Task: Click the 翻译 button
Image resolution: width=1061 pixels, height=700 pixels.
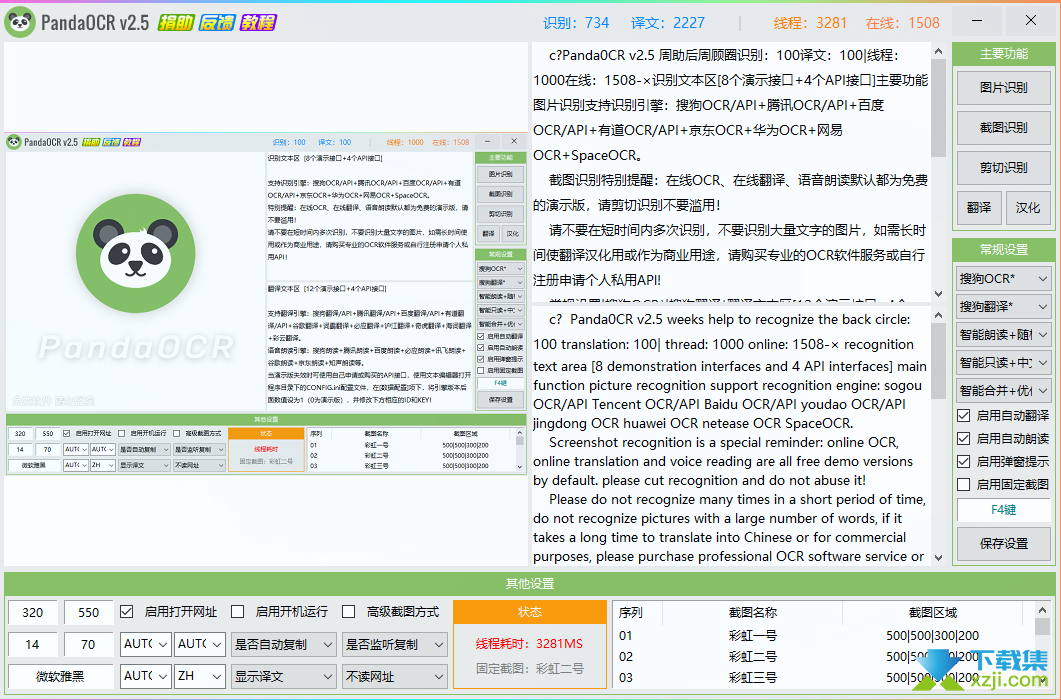Action: point(978,207)
